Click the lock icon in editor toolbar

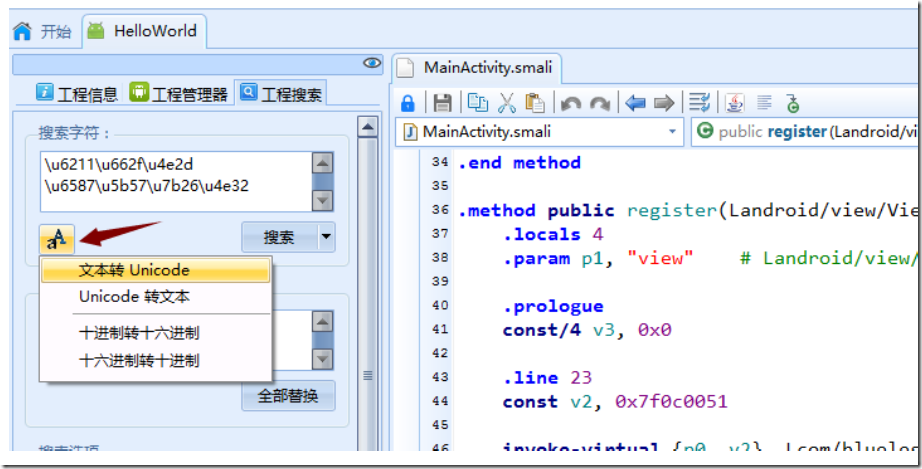click(407, 103)
